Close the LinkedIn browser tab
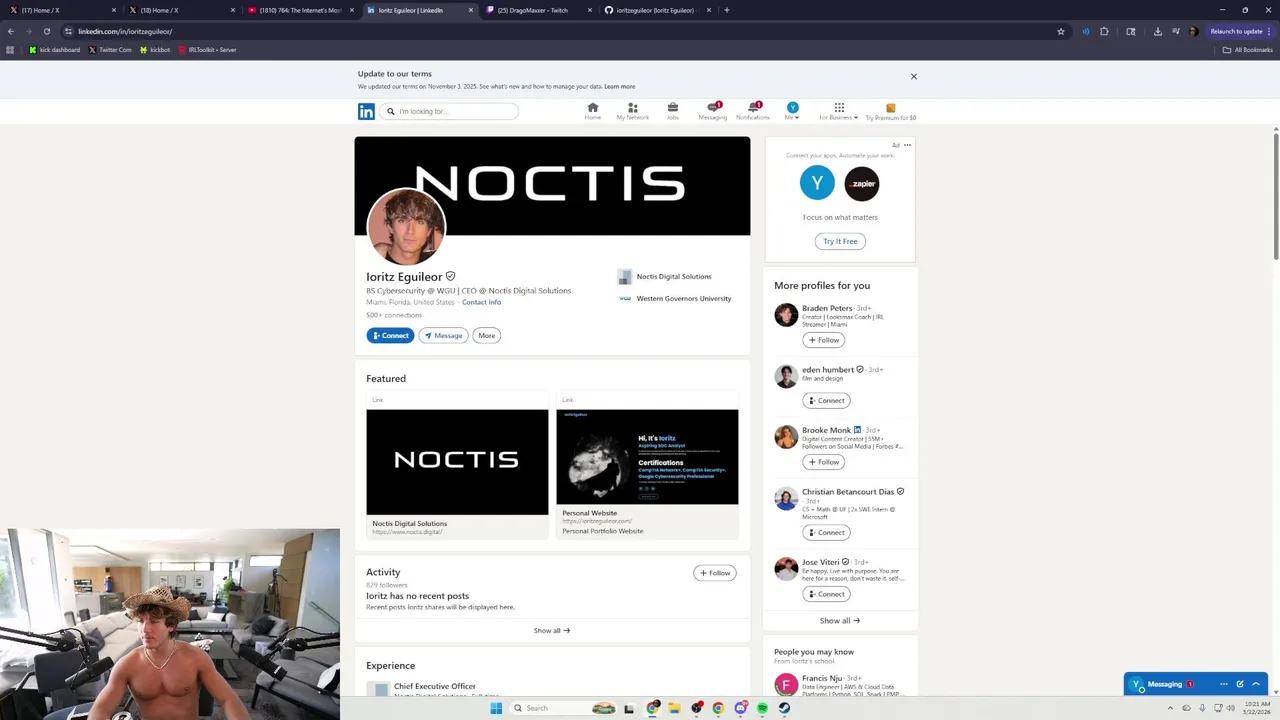The image size is (1280, 720). click(x=471, y=10)
